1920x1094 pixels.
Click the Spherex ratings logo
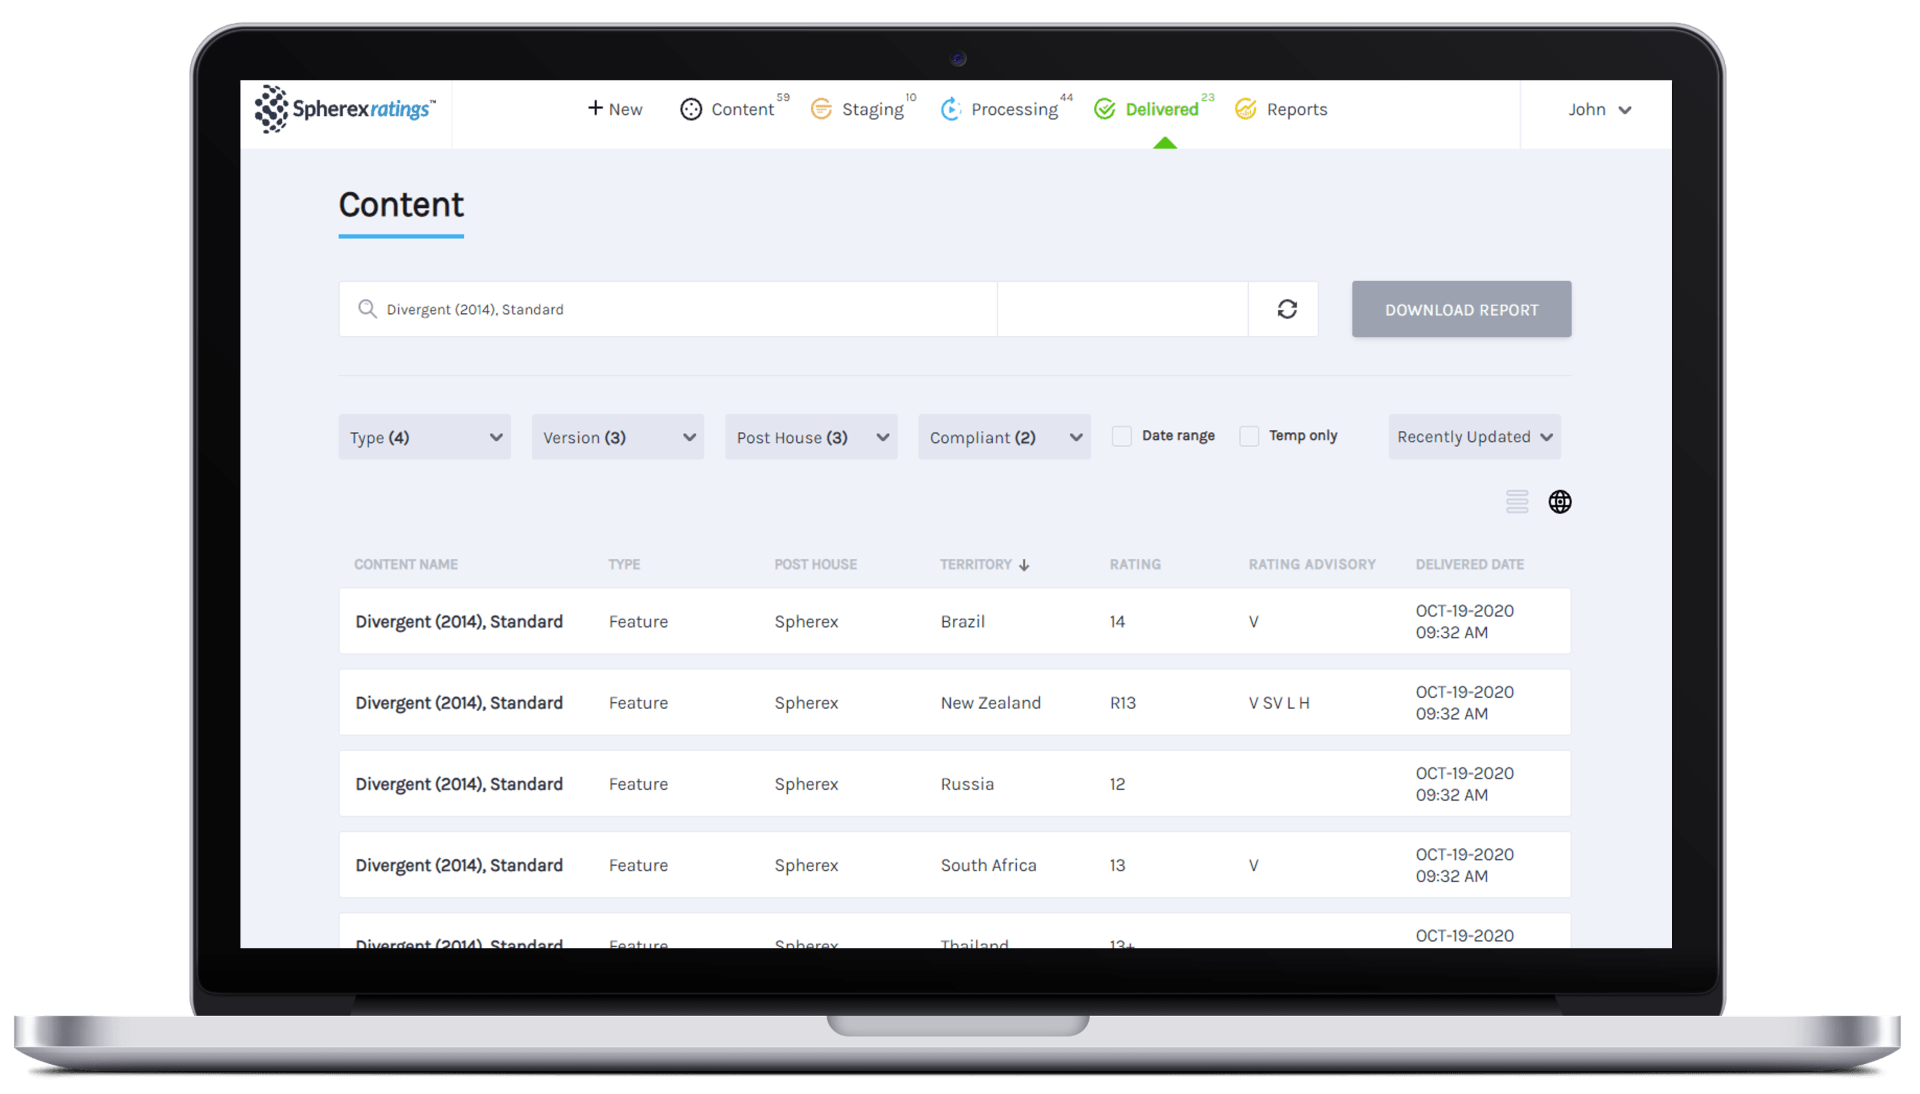point(345,109)
